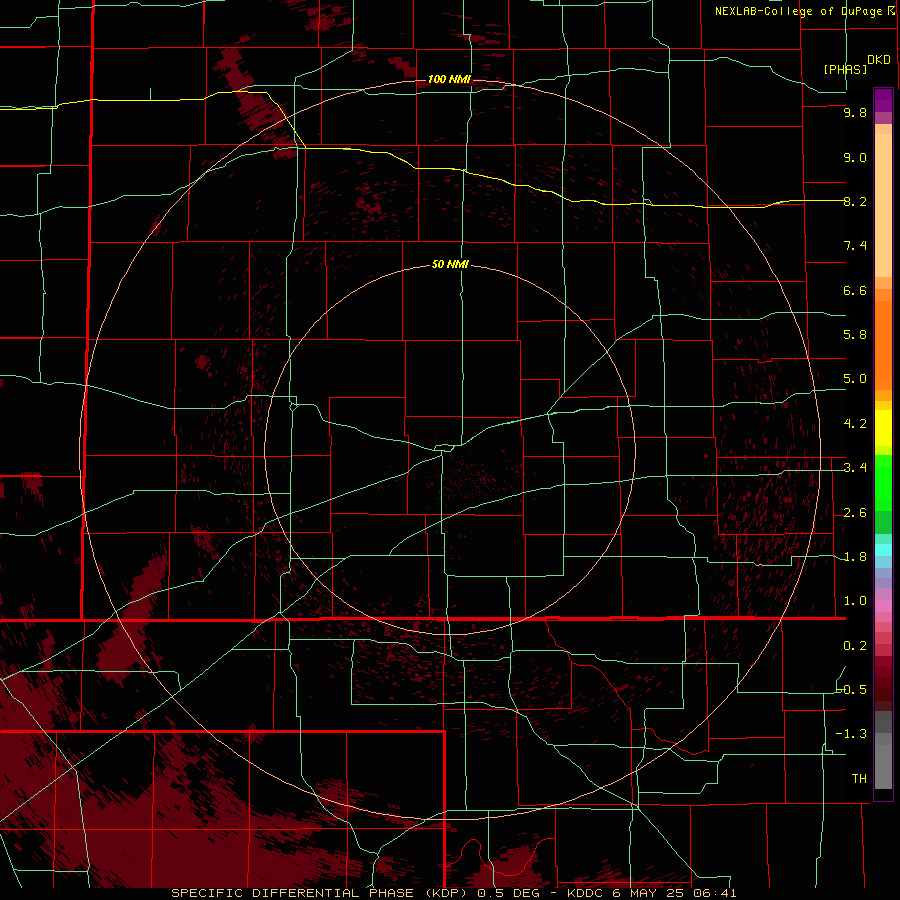Click the 100 NMI range ring label
The height and width of the screenshot is (900, 900).
(449, 79)
